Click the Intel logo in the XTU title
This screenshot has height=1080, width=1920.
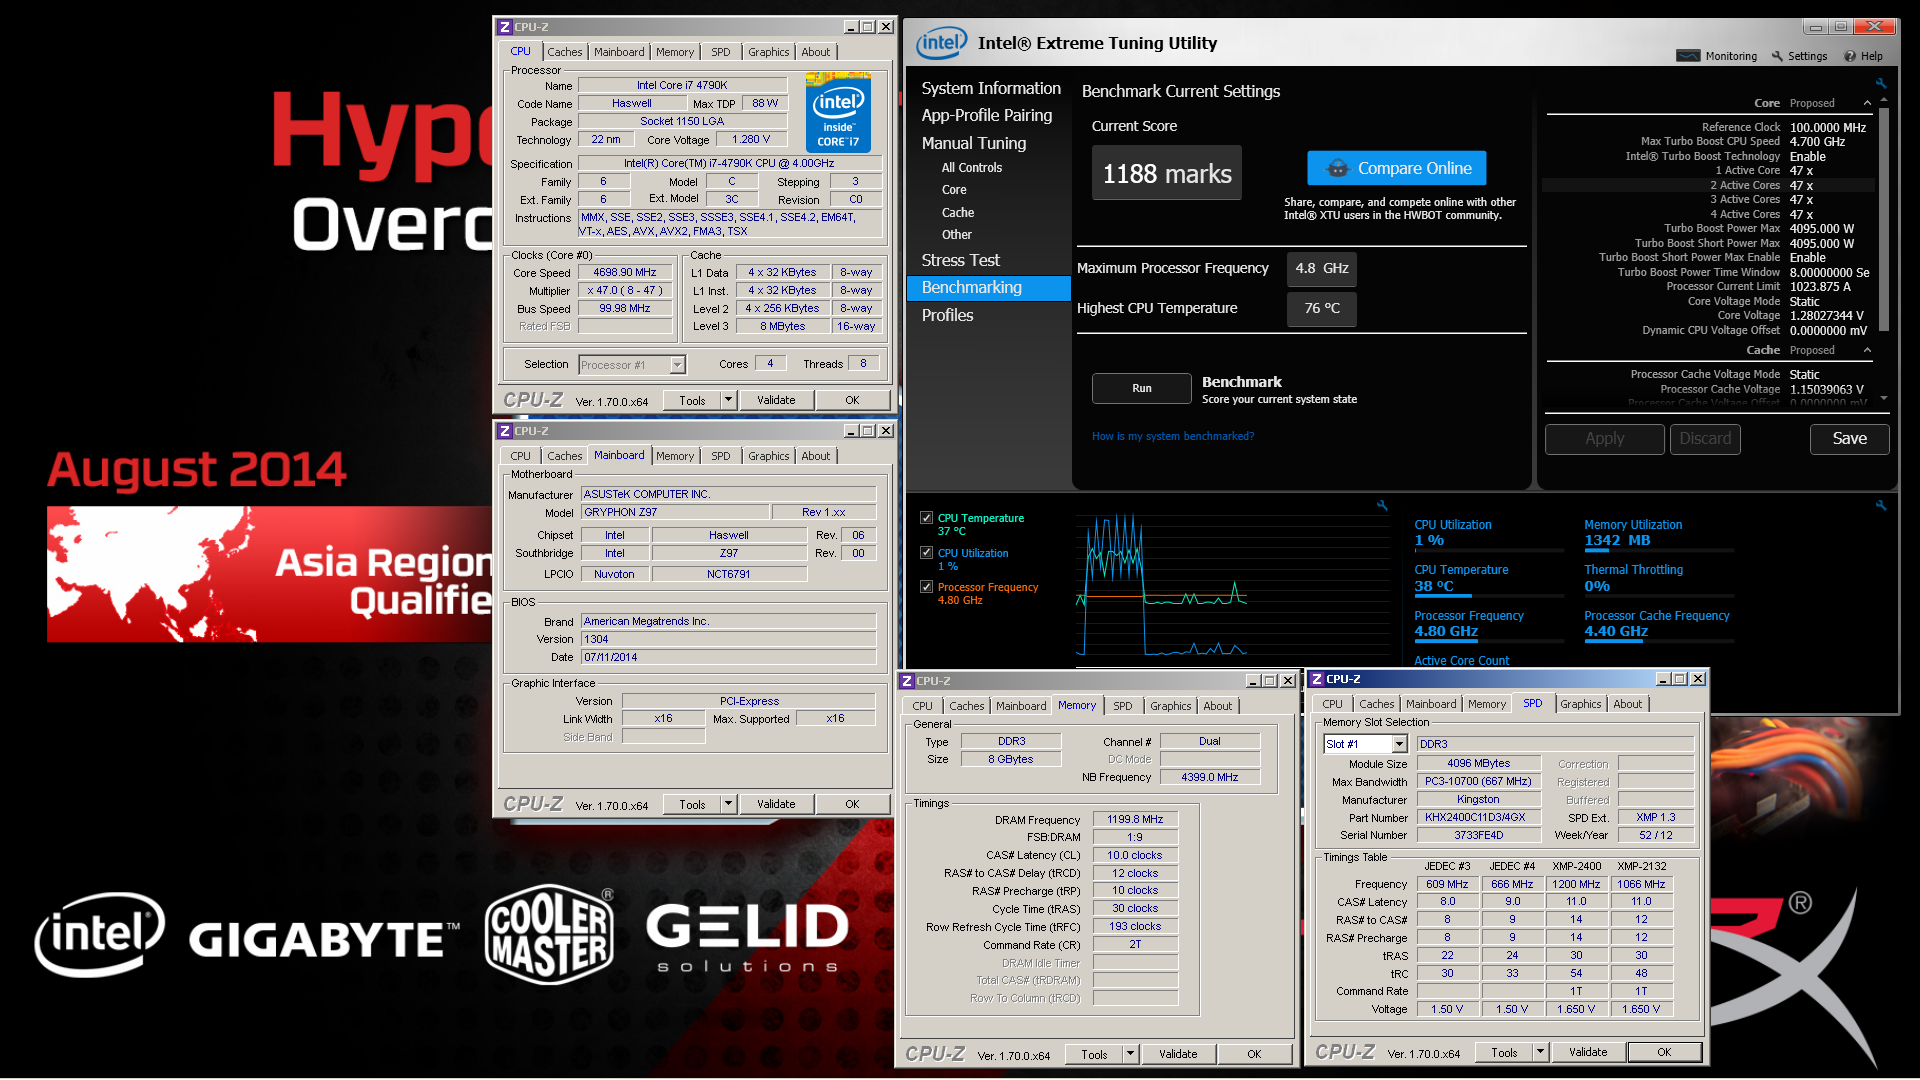coord(942,42)
